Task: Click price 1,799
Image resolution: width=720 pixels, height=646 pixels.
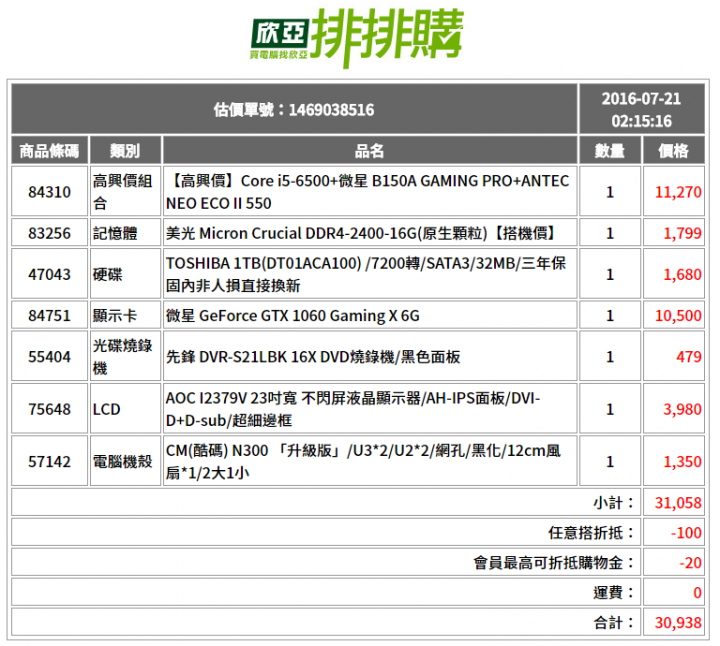Action: (682, 233)
